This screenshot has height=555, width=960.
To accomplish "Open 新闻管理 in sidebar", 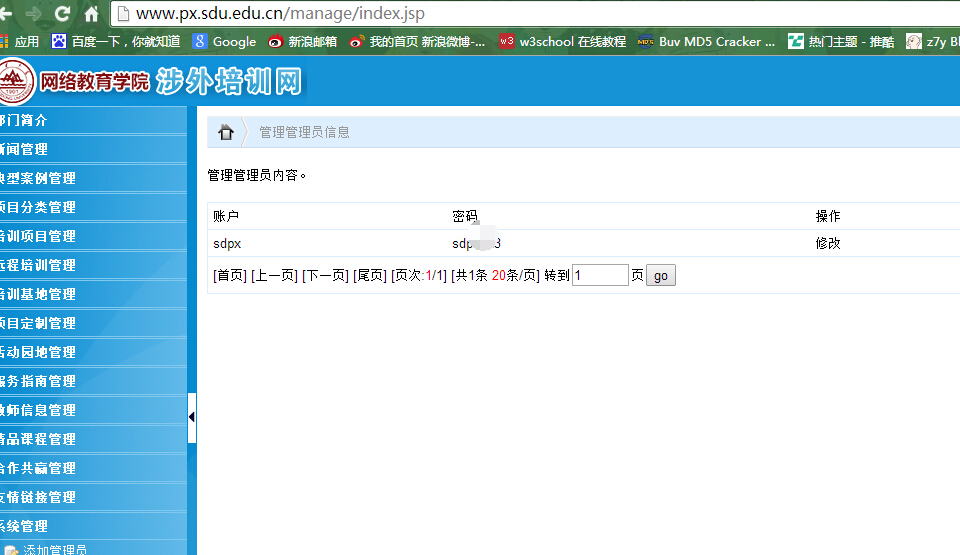I will pyautogui.click(x=93, y=149).
